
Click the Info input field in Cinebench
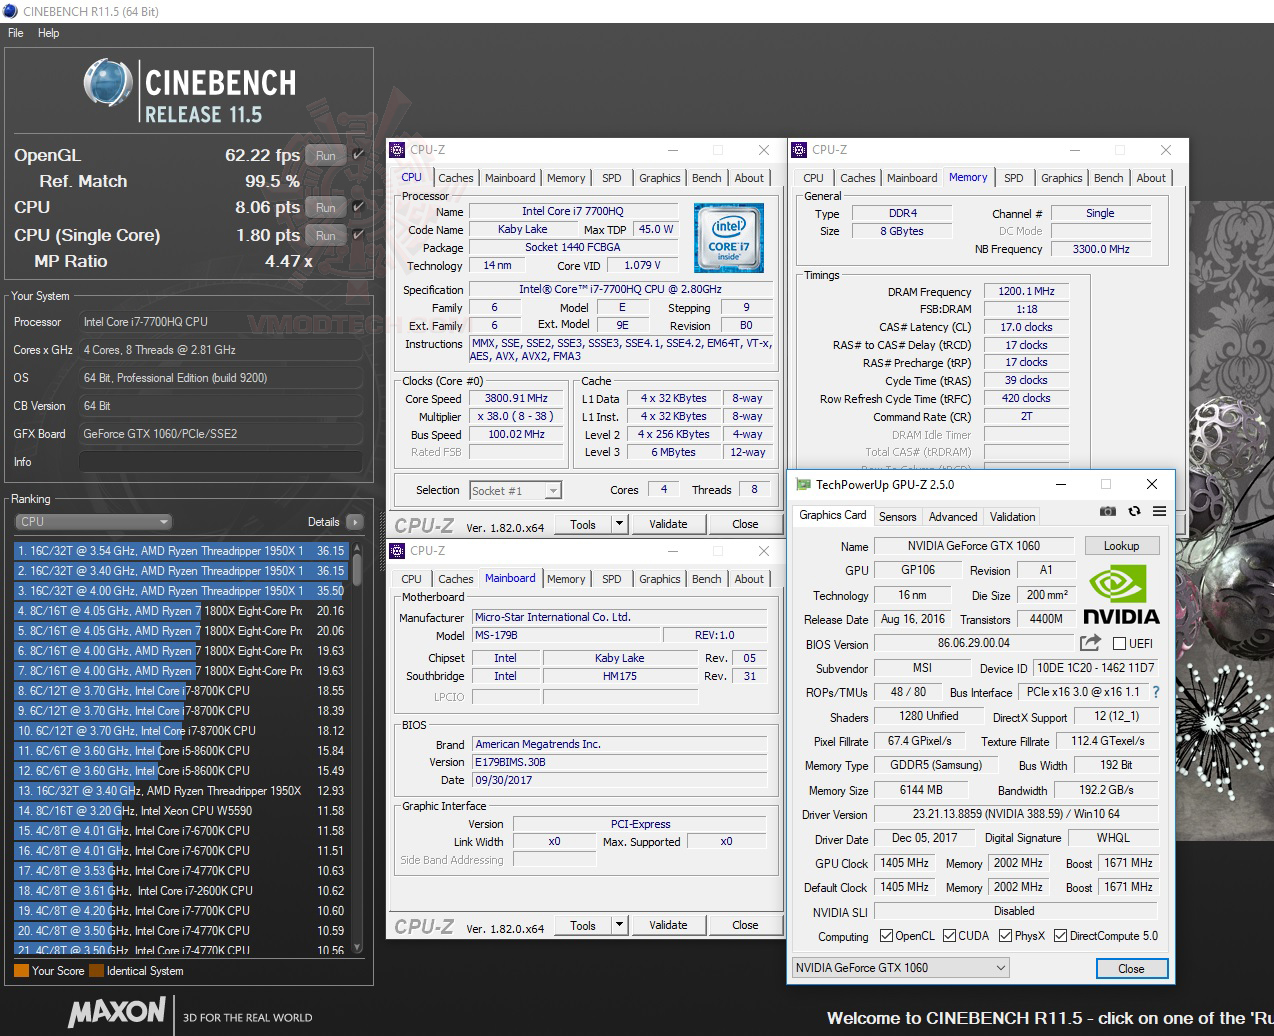(220, 462)
